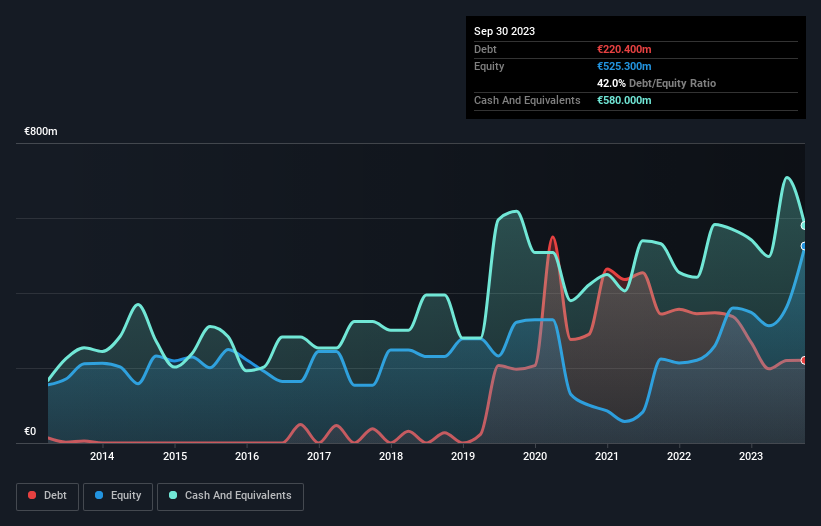This screenshot has width=821, height=526.
Task: Click the 2022 x-axis label
Action: (x=679, y=456)
